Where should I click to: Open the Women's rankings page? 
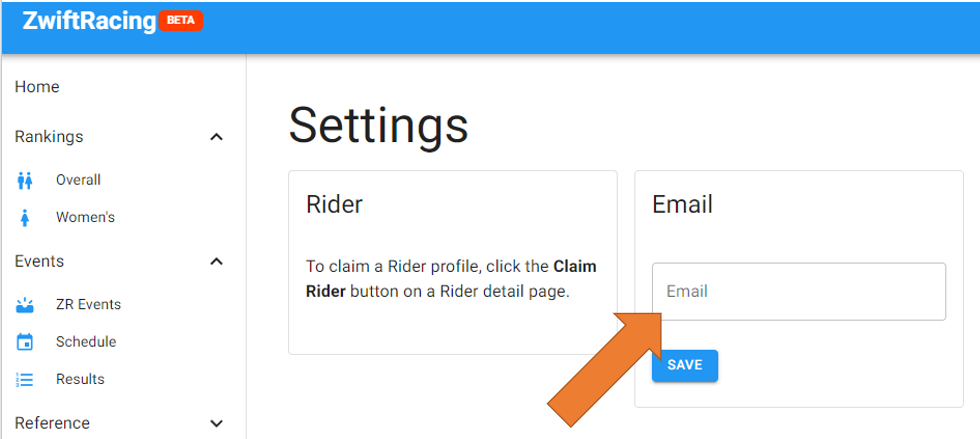85,217
